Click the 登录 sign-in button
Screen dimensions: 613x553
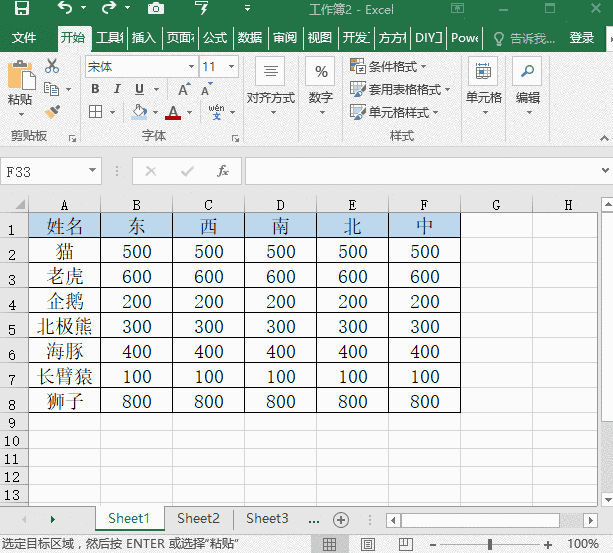point(582,38)
